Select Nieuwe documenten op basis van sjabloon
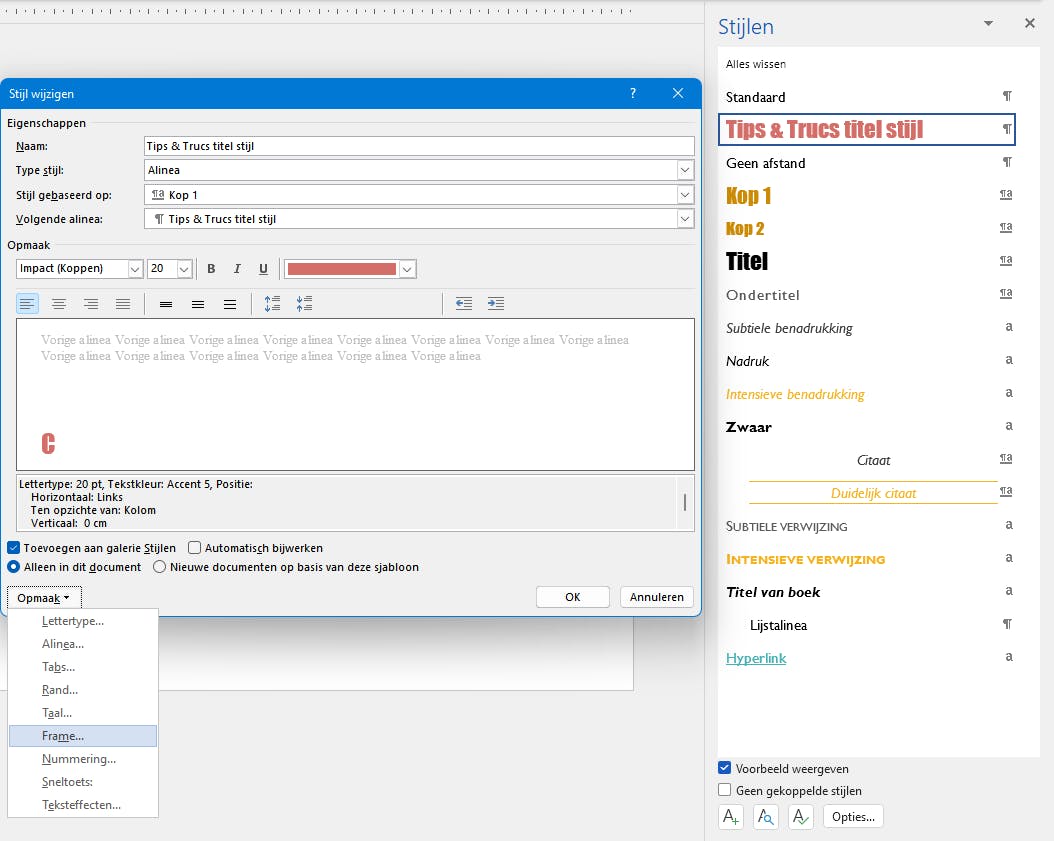 (x=159, y=567)
